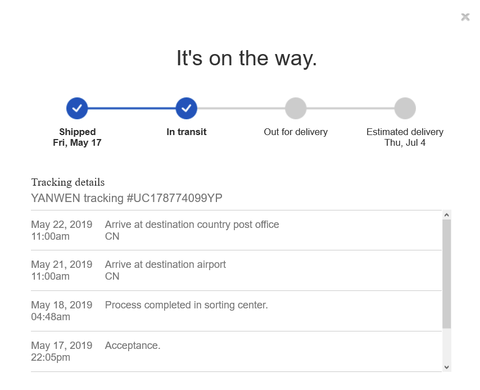The image size is (480, 390).
Task: Click the Estimated delivery gray circle
Action: click(405, 108)
